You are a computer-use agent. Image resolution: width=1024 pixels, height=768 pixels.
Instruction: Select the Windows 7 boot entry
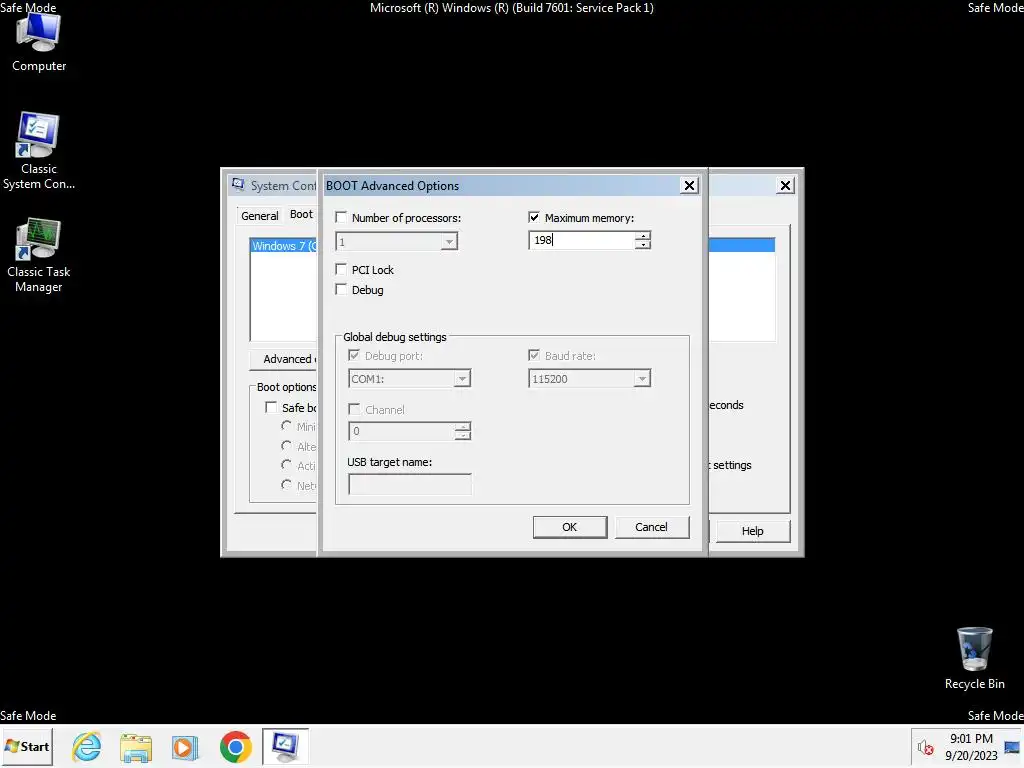point(284,246)
